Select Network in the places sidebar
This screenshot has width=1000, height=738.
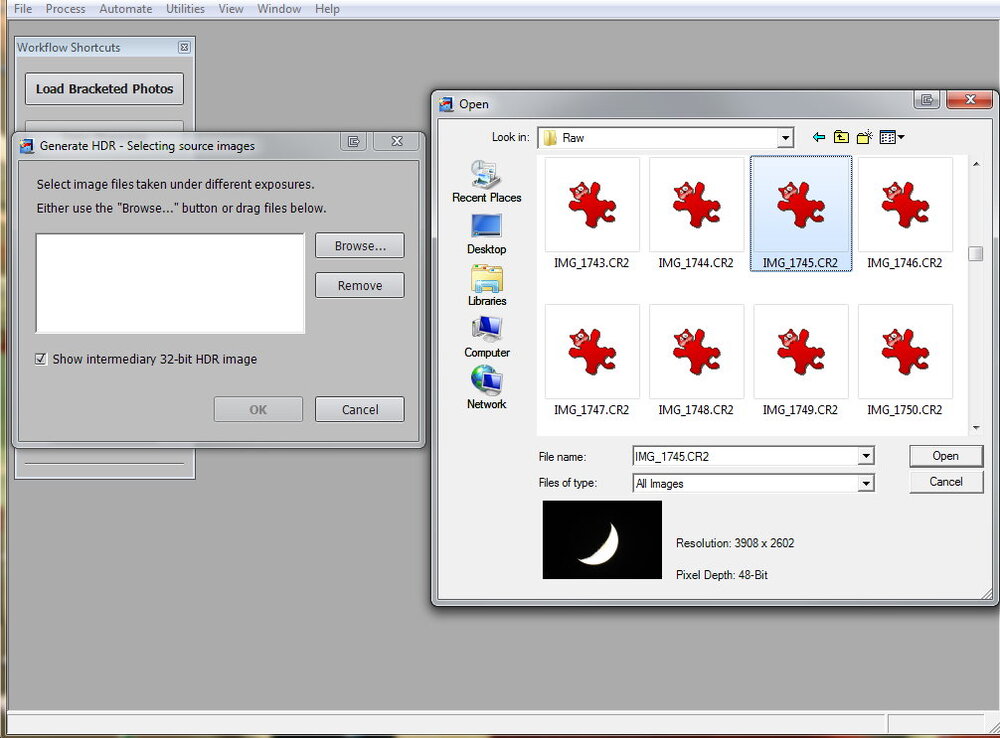click(x=486, y=388)
